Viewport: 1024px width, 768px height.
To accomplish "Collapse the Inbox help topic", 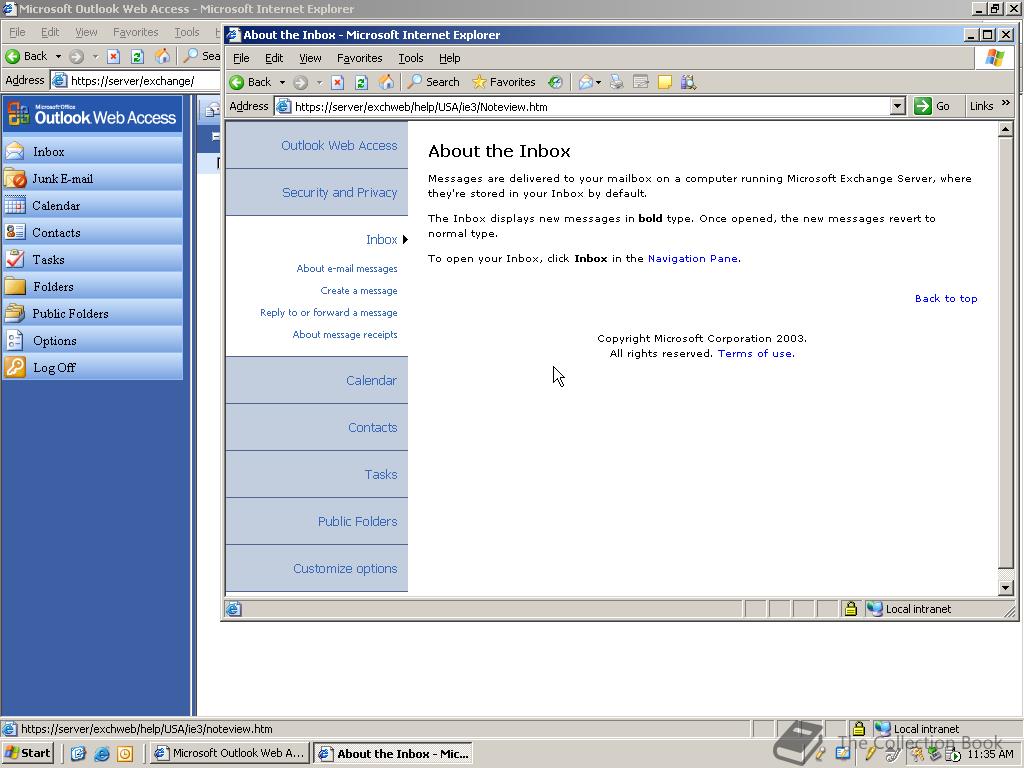I will 381,240.
